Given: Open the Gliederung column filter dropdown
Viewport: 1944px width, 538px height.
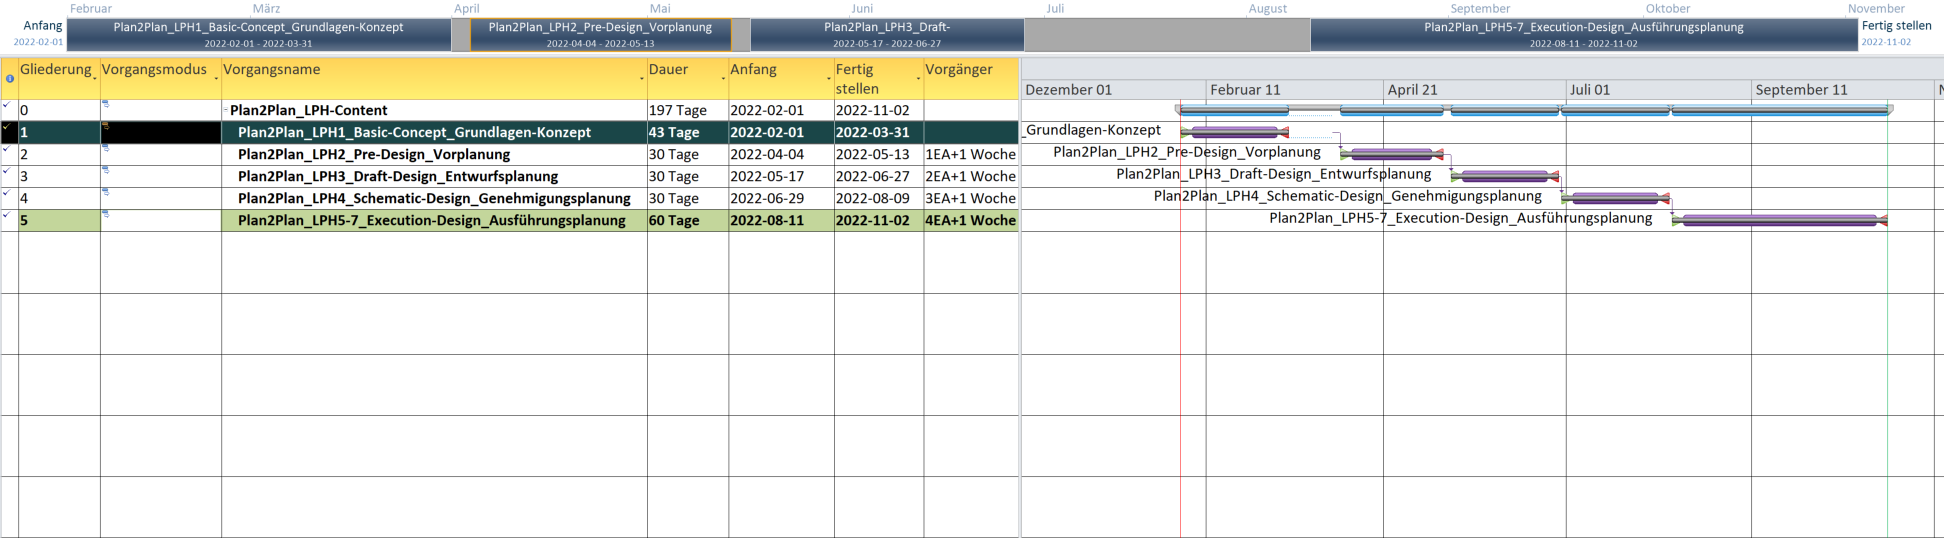Looking at the screenshot, I should pyautogui.click(x=94, y=78).
